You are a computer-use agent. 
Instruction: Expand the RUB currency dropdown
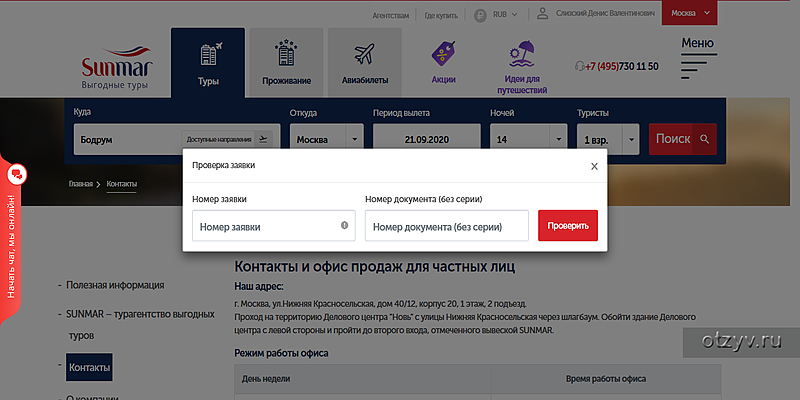pos(496,15)
